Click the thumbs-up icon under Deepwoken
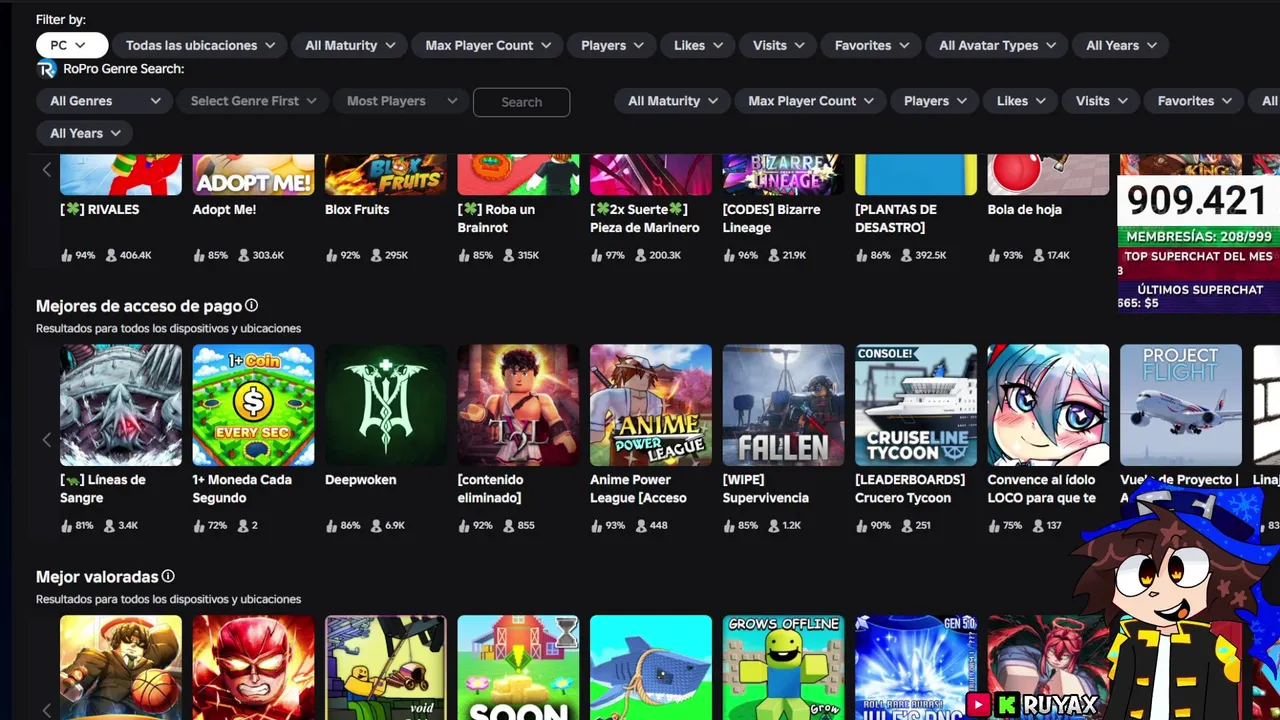 (x=332, y=525)
